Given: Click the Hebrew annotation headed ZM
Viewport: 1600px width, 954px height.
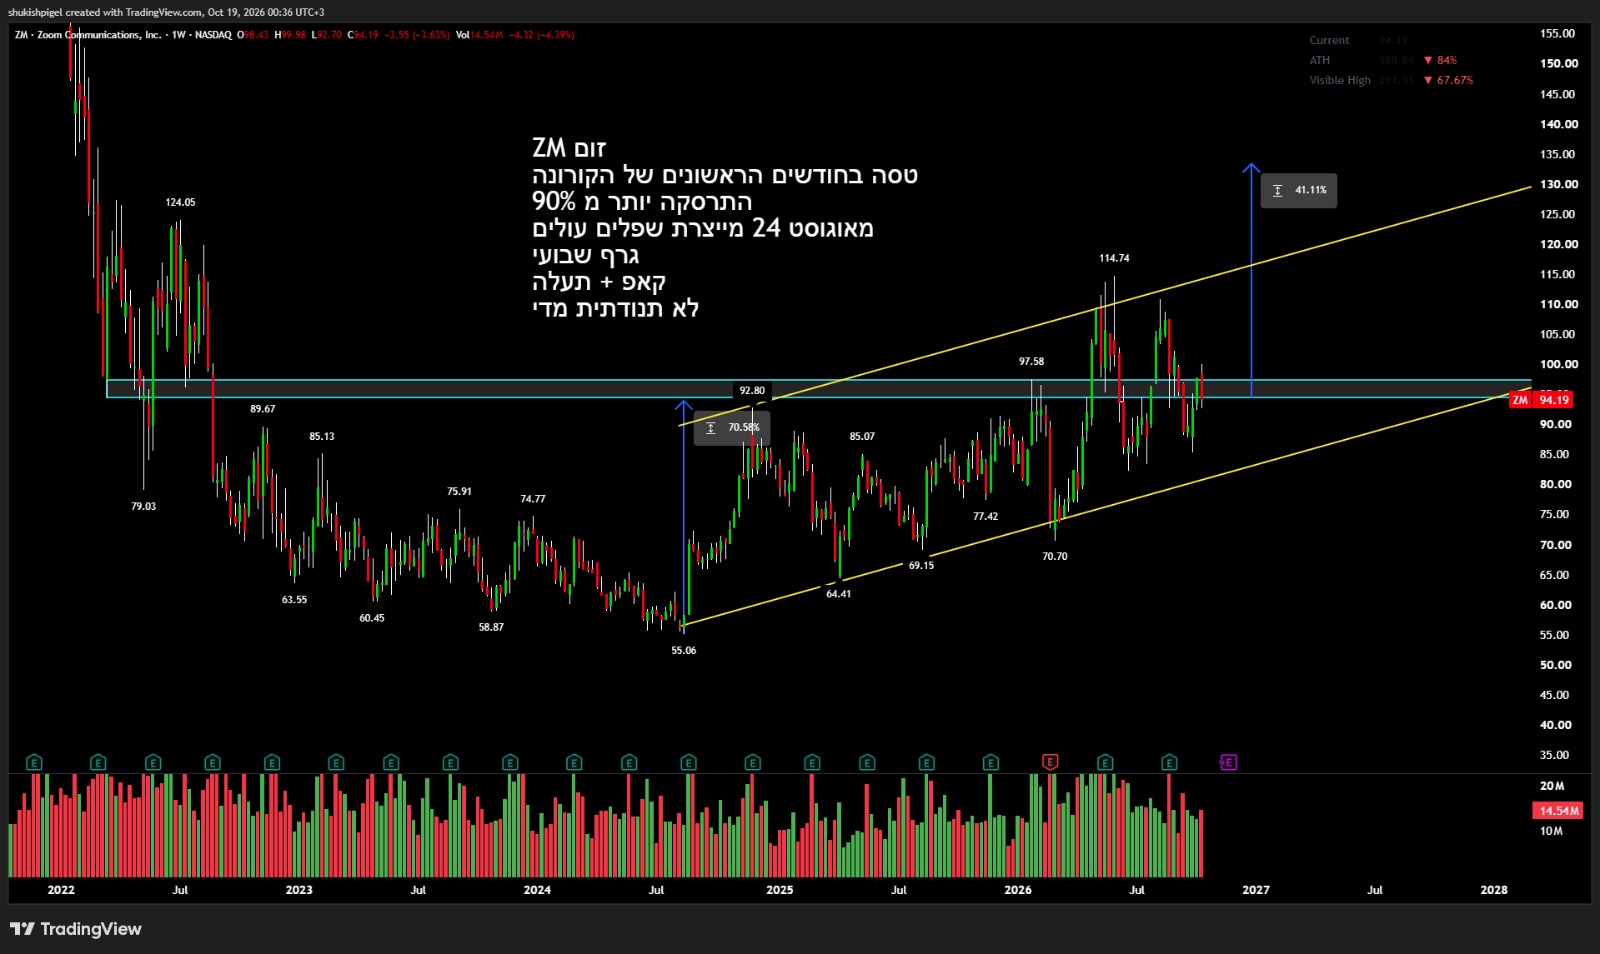Looking at the screenshot, I should tap(725, 228).
